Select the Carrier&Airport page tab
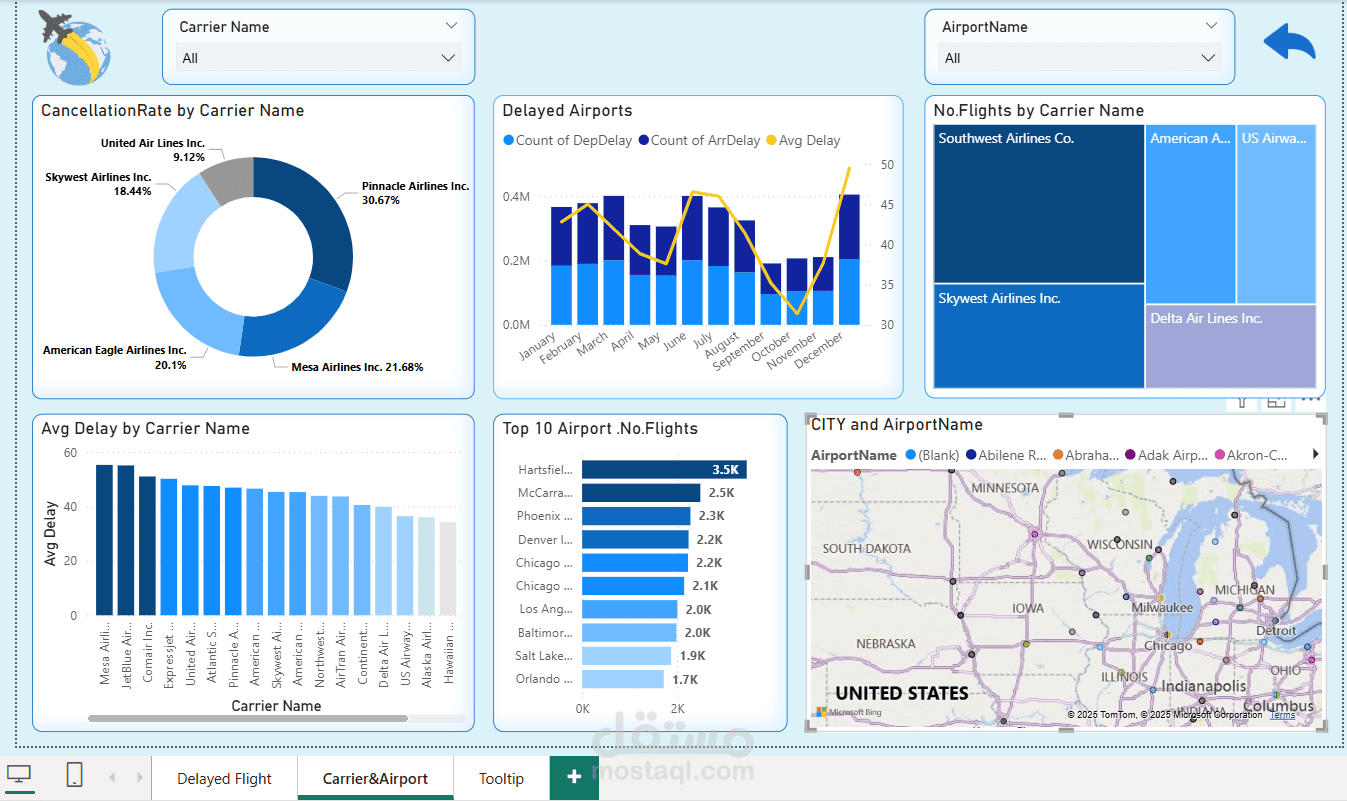 375,778
